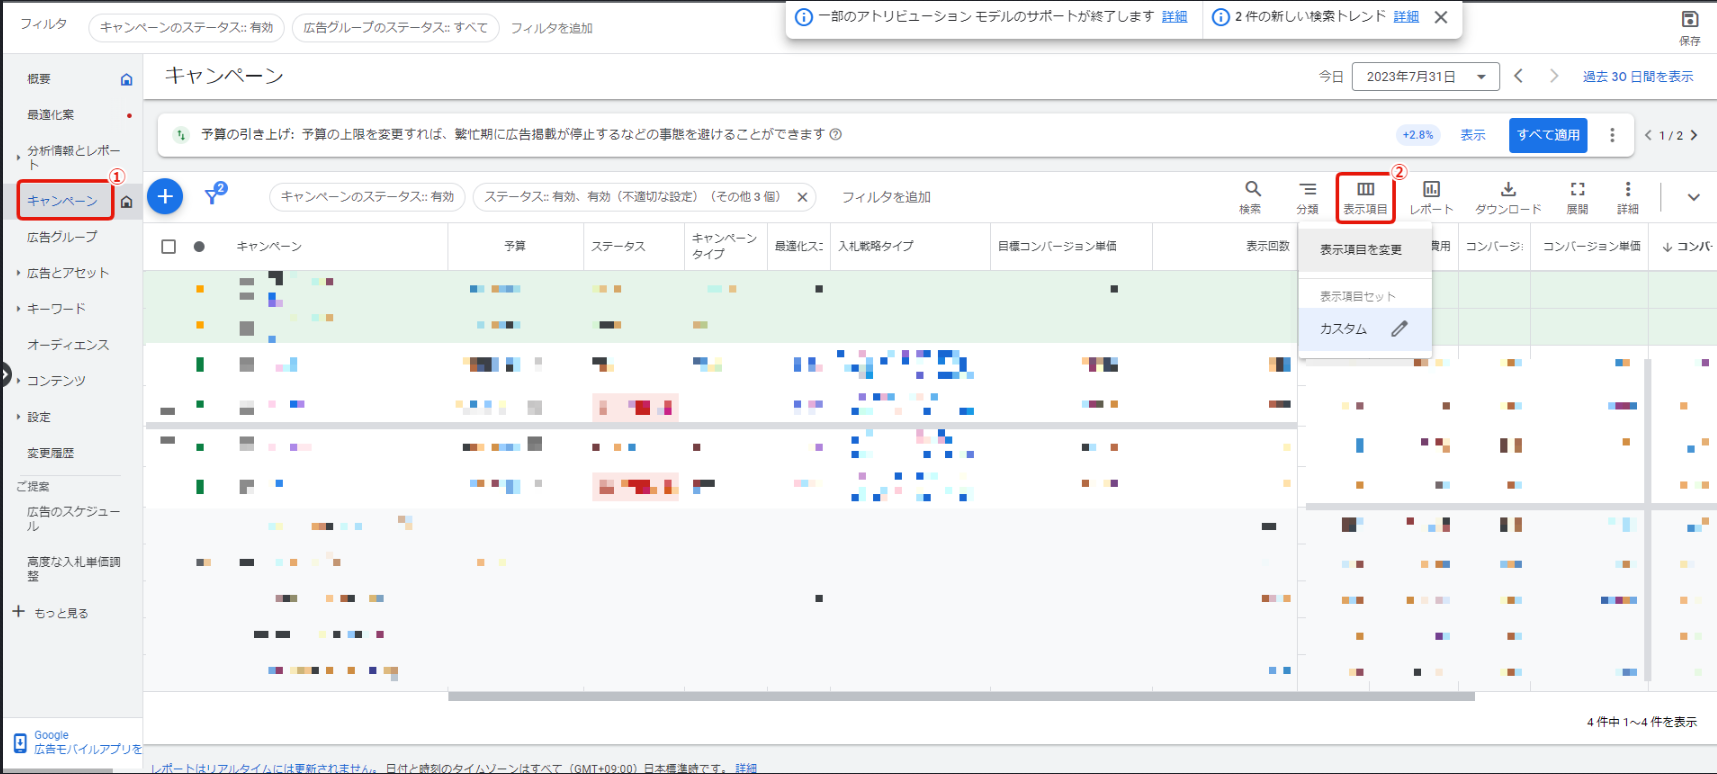
Task: Click フィルタを追加 in table toolbar
Action: click(x=886, y=197)
